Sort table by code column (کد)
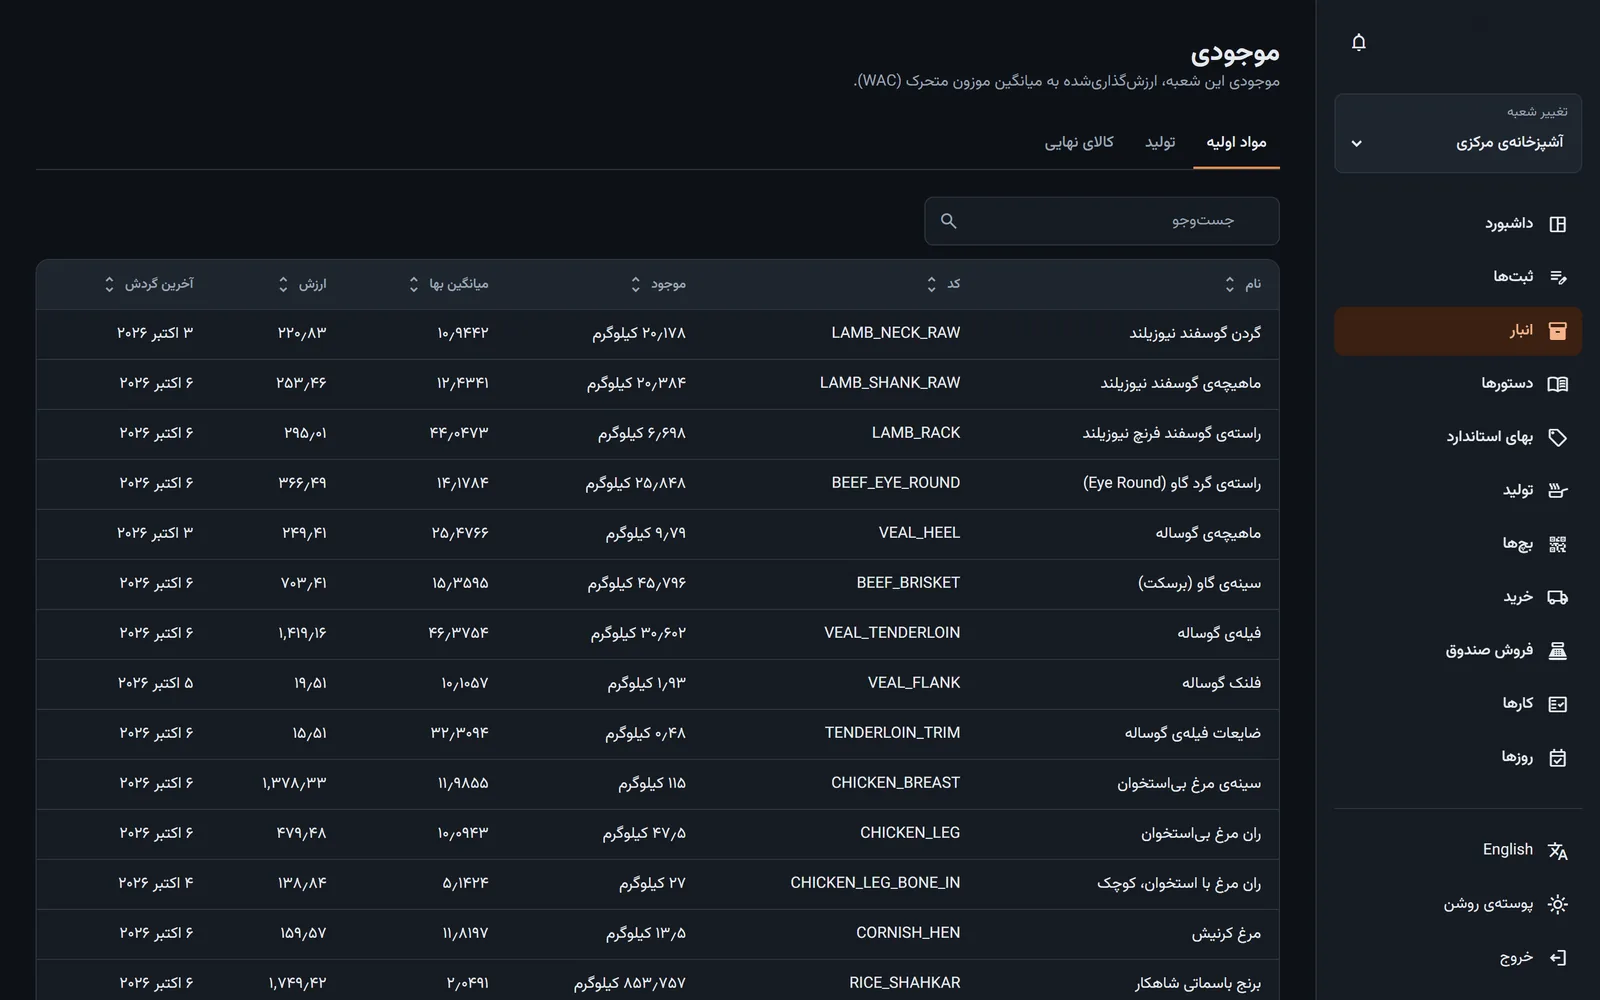Image resolution: width=1600 pixels, height=1000 pixels. tap(943, 284)
